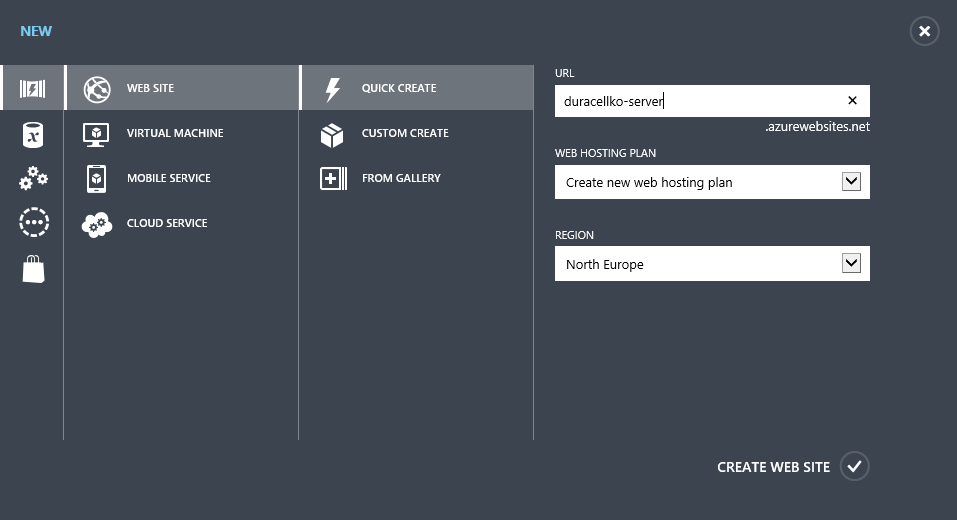Select the WEB SITE menu item
This screenshot has width=957, height=520.
coord(182,88)
